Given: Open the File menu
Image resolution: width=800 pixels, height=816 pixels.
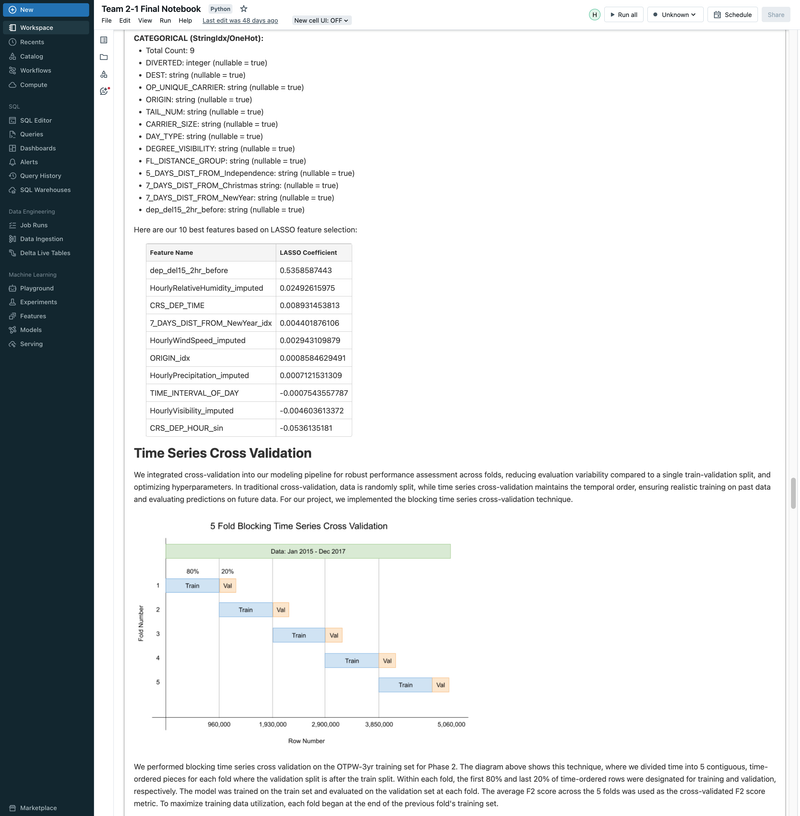Looking at the screenshot, I should [x=105, y=19].
